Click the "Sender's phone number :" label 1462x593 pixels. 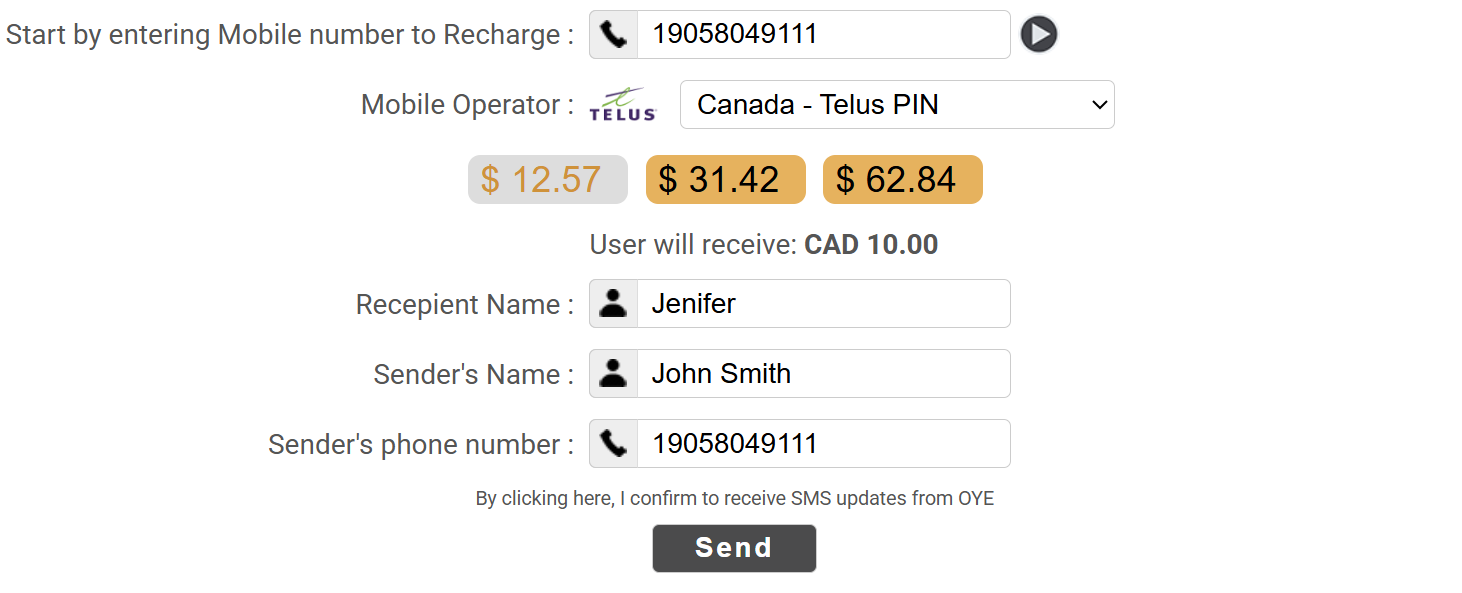(420, 445)
